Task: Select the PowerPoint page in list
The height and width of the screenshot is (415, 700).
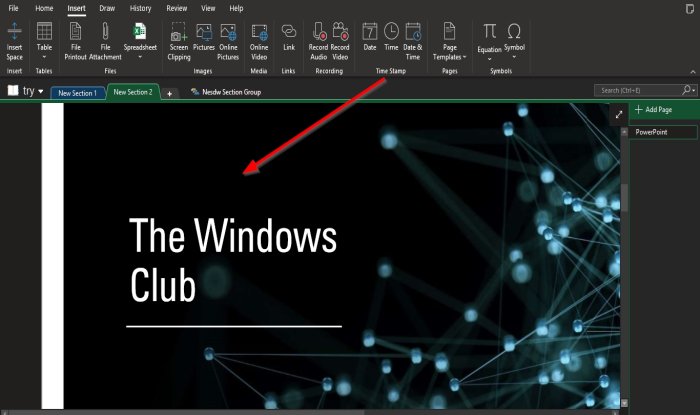Action: coord(663,132)
